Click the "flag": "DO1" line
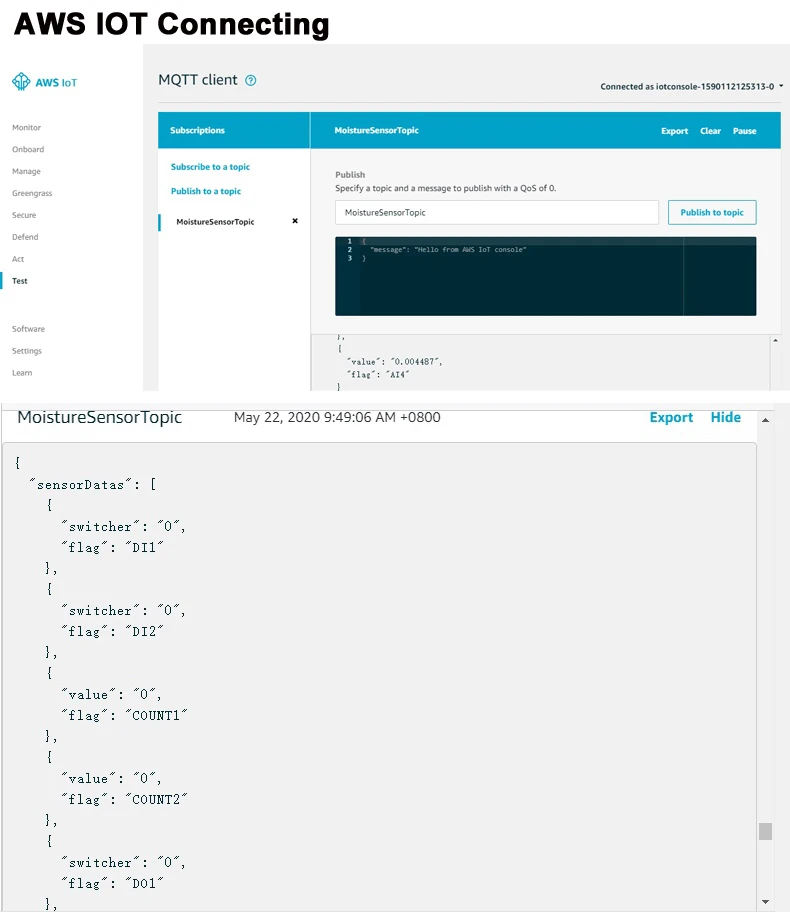The height and width of the screenshot is (915, 790). click(113, 884)
